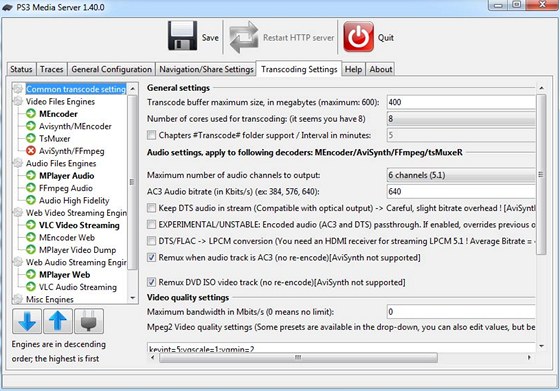Click green icon beside MEncoder Web
Viewport: 560px width, 391px height.
pos(31,237)
